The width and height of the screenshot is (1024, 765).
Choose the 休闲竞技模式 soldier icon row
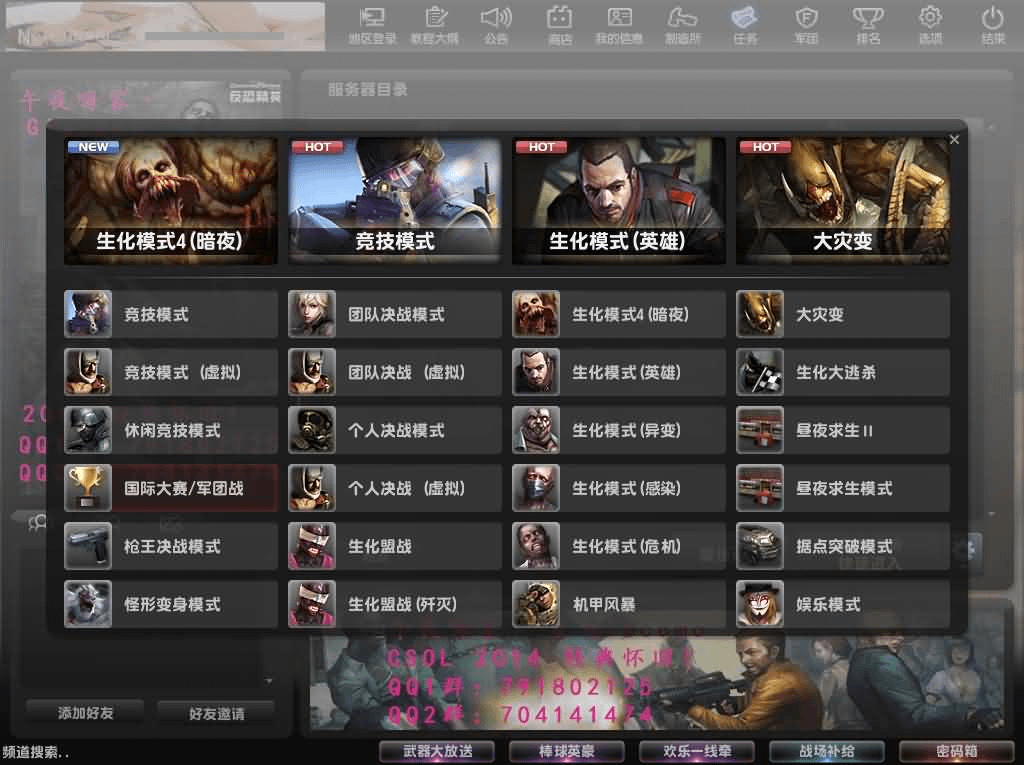(x=170, y=431)
